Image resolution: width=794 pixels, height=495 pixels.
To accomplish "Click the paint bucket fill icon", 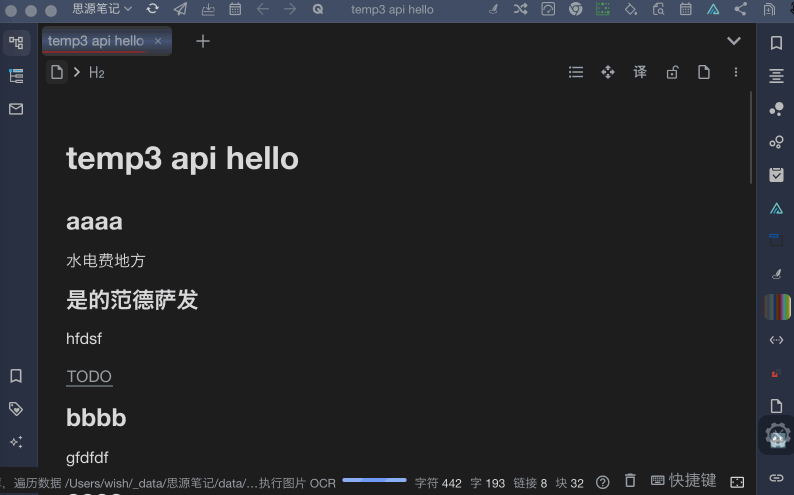I will tap(630, 9).
